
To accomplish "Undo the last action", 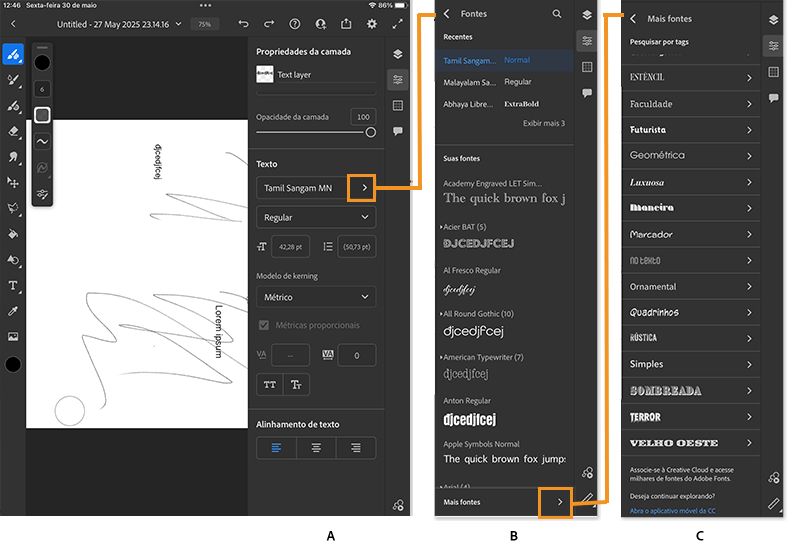I will tap(243, 24).
